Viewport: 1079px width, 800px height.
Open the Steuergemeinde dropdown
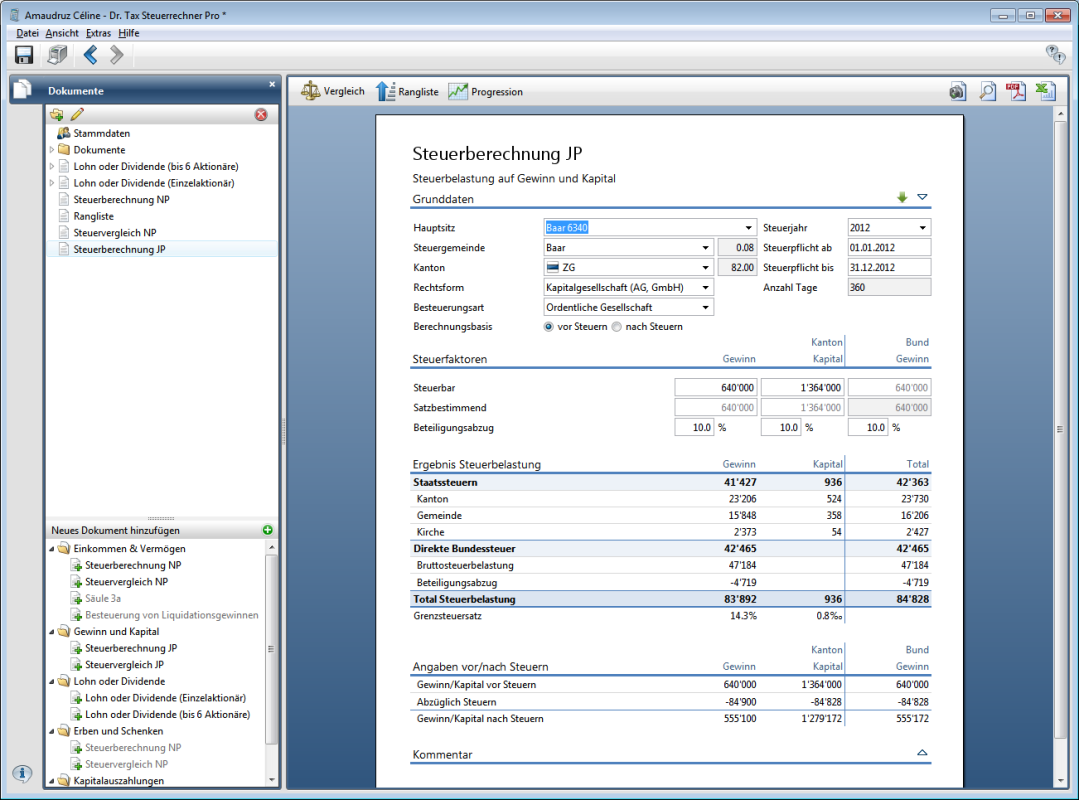pos(705,248)
